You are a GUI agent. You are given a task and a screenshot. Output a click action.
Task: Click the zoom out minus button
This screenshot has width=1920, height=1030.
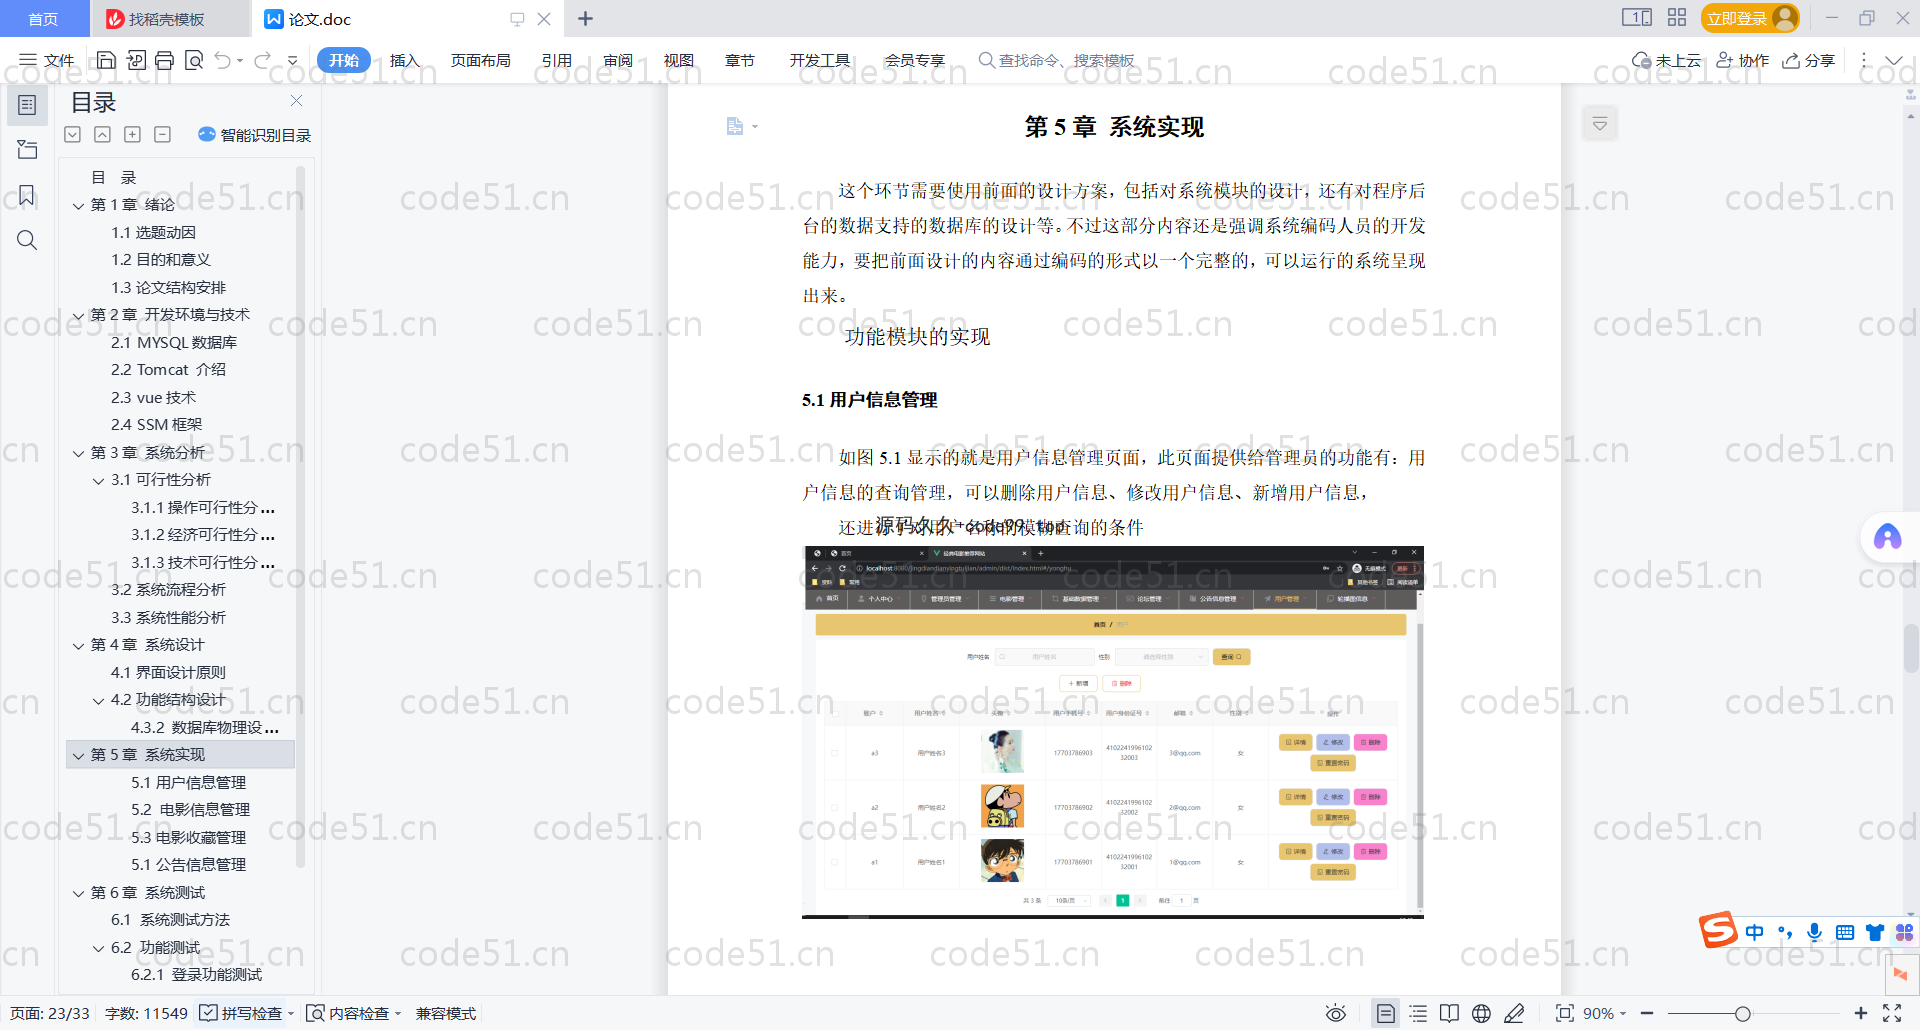pos(1647,1013)
